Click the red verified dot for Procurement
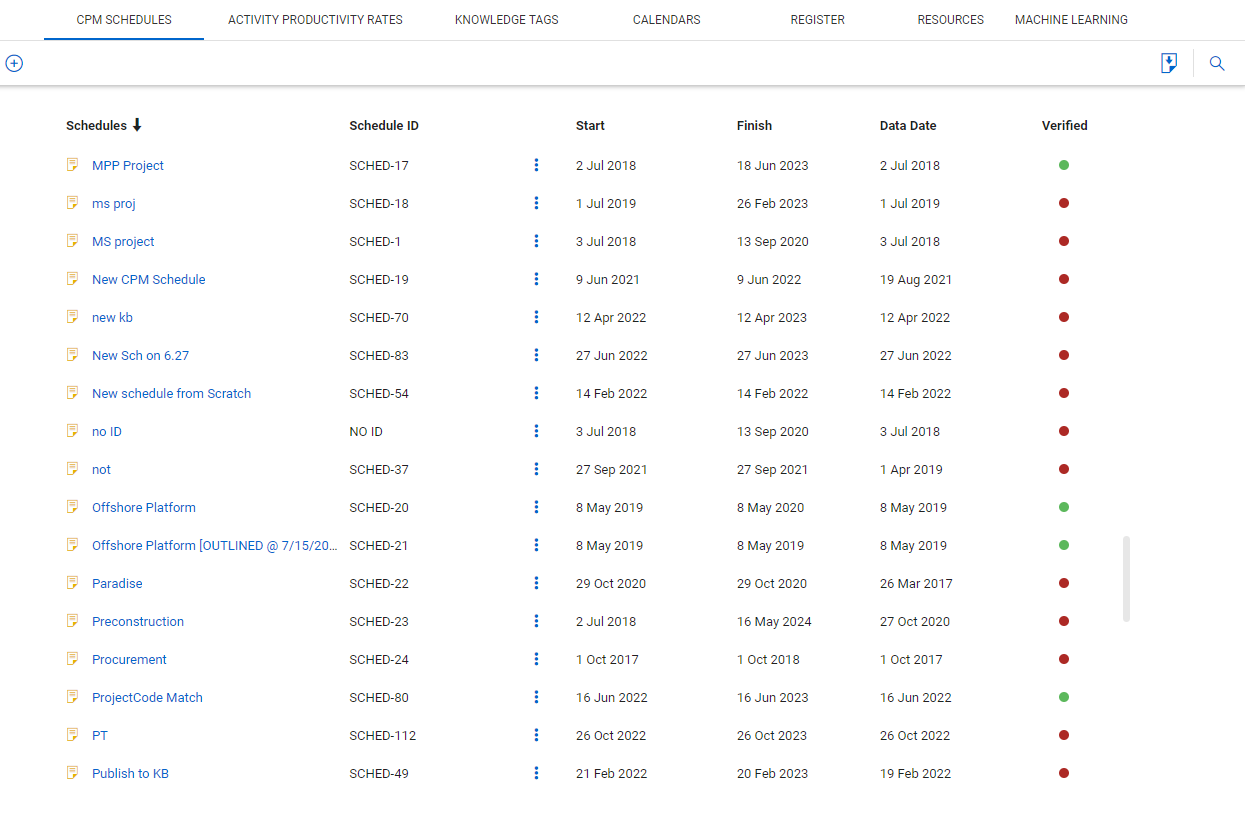The image size is (1245, 832). [1064, 659]
